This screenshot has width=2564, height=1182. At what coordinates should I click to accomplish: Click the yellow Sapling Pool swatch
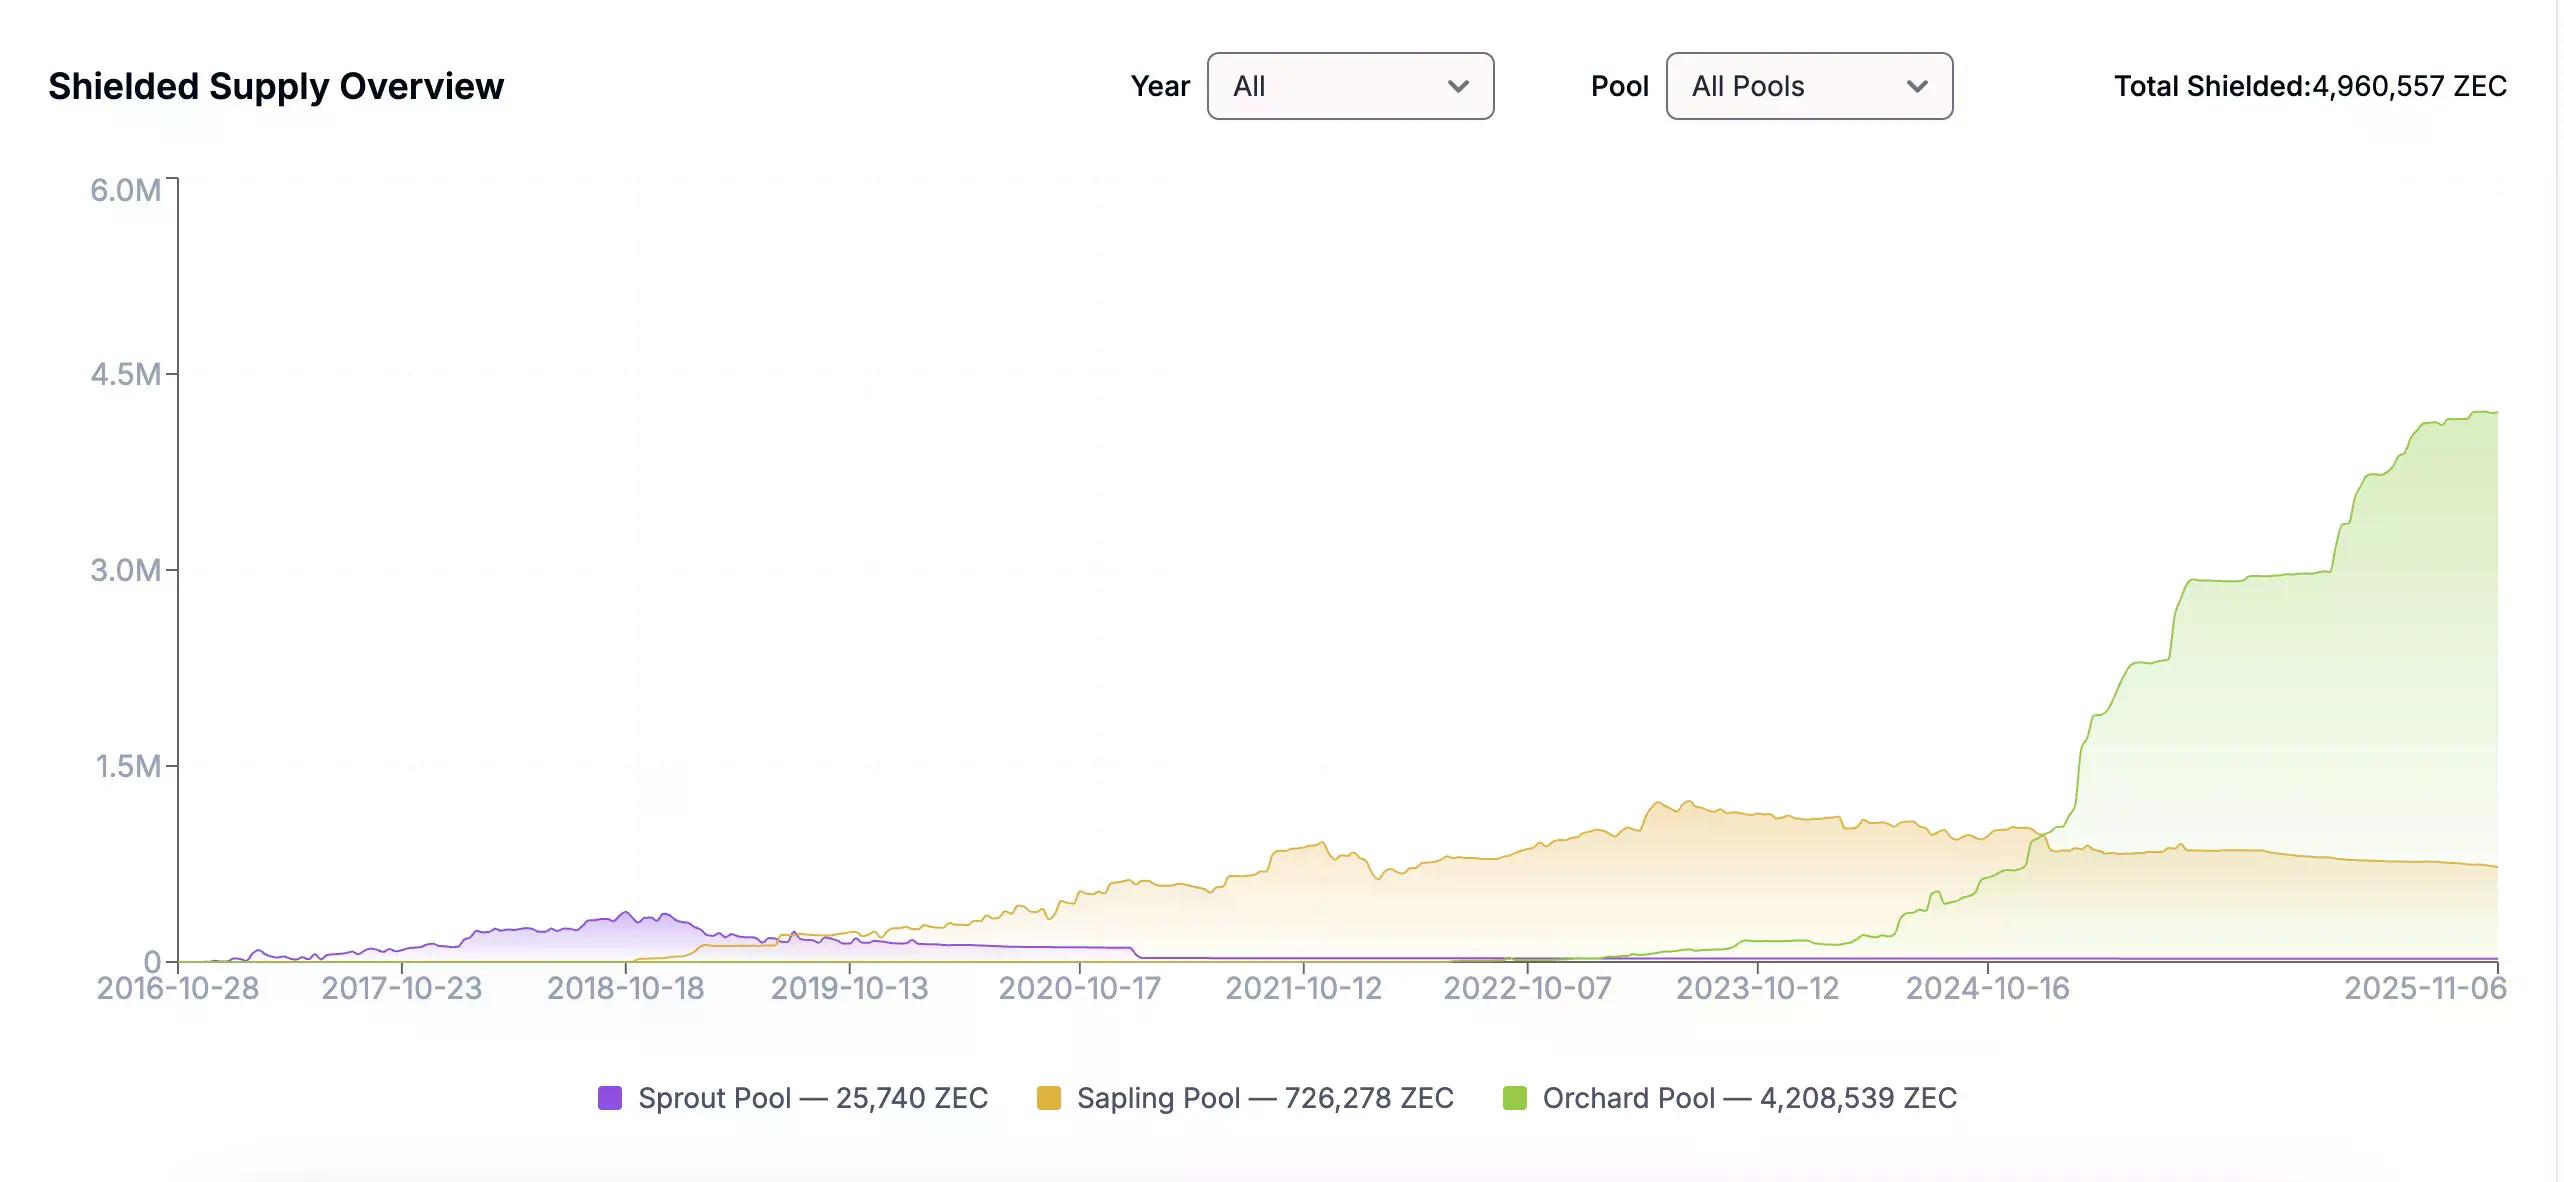pos(1048,1098)
